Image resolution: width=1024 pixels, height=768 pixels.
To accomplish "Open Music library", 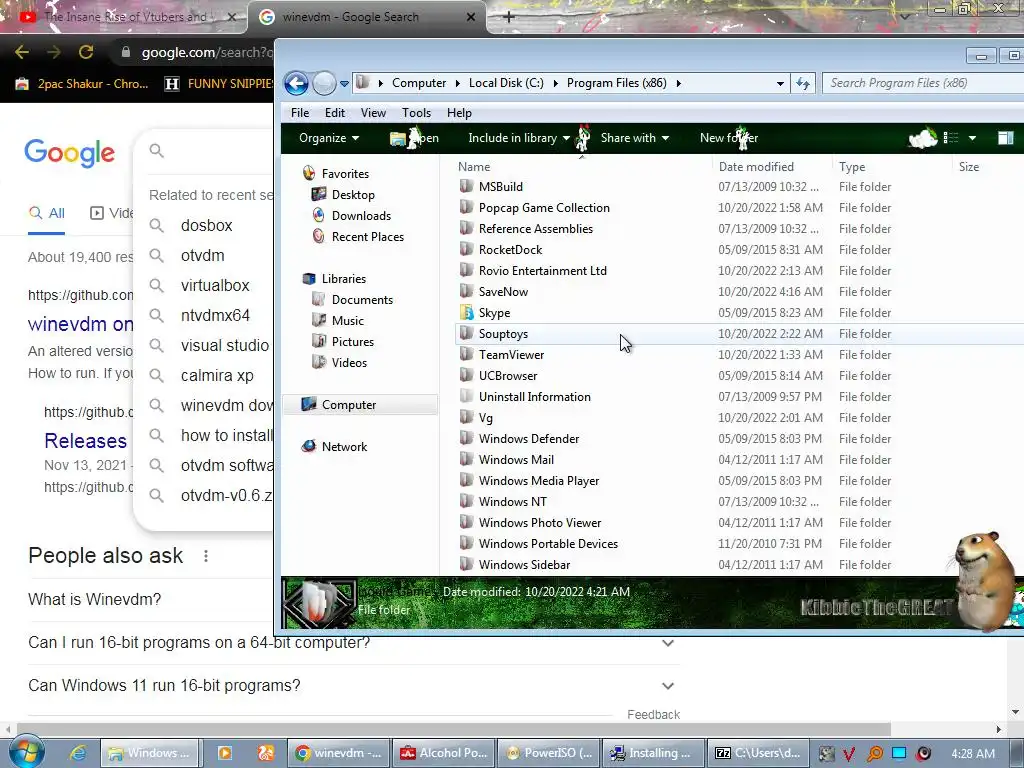I will 347,321.
